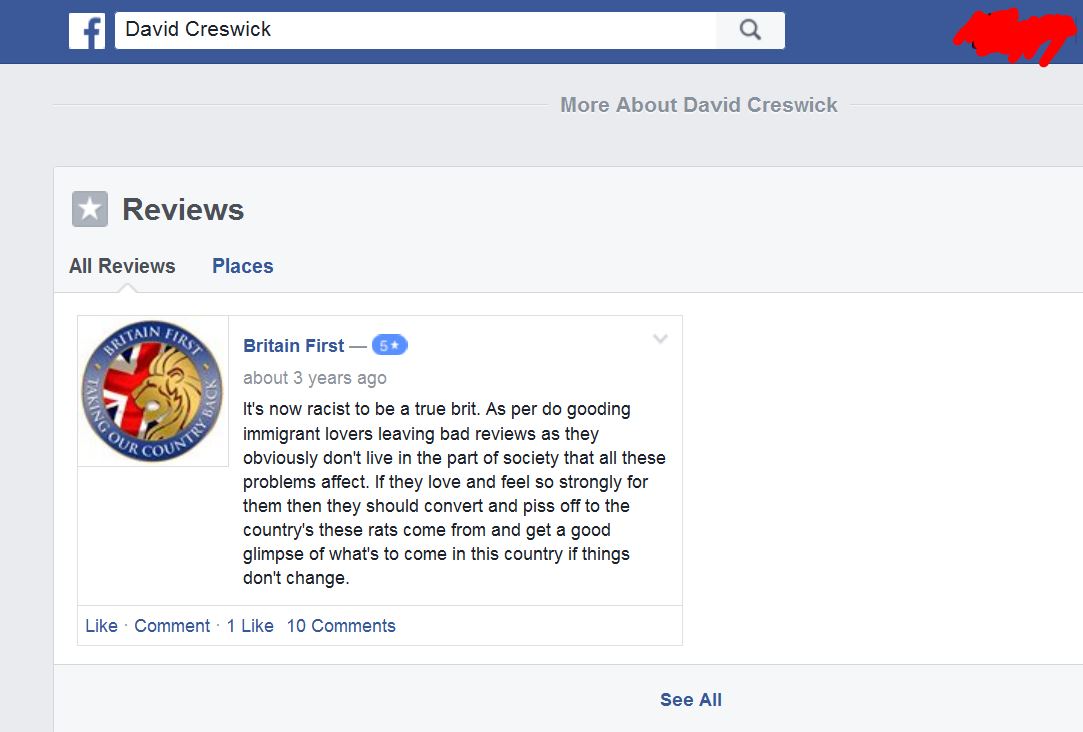
Task: Click the Reviews star icon
Action: (x=90, y=209)
